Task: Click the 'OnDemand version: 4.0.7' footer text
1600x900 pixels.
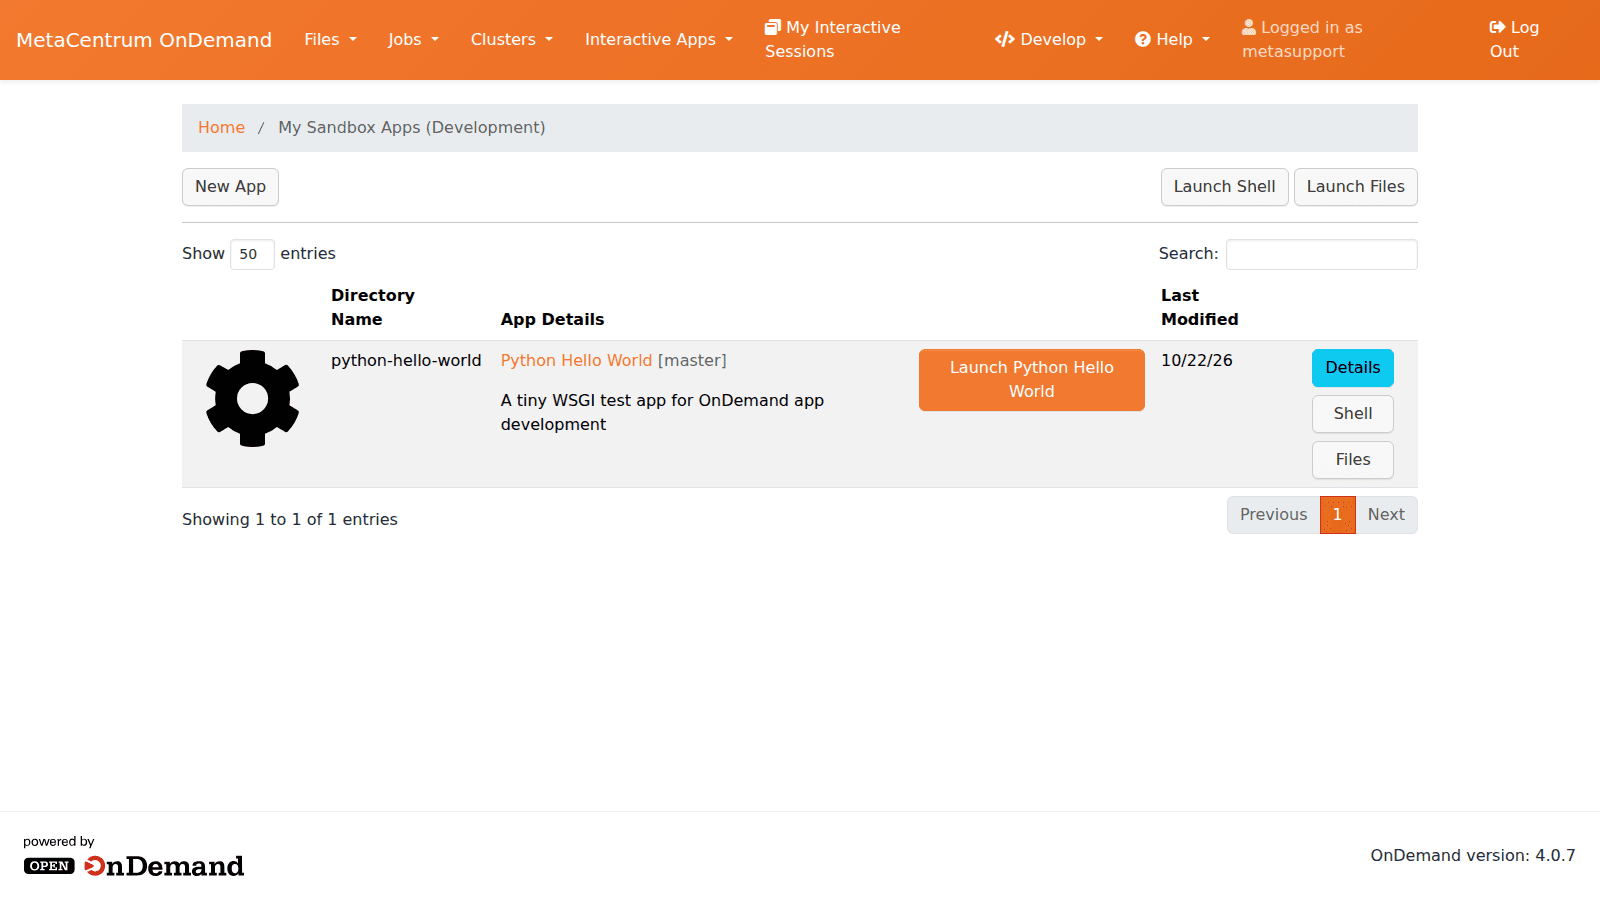Action: click(1472, 856)
